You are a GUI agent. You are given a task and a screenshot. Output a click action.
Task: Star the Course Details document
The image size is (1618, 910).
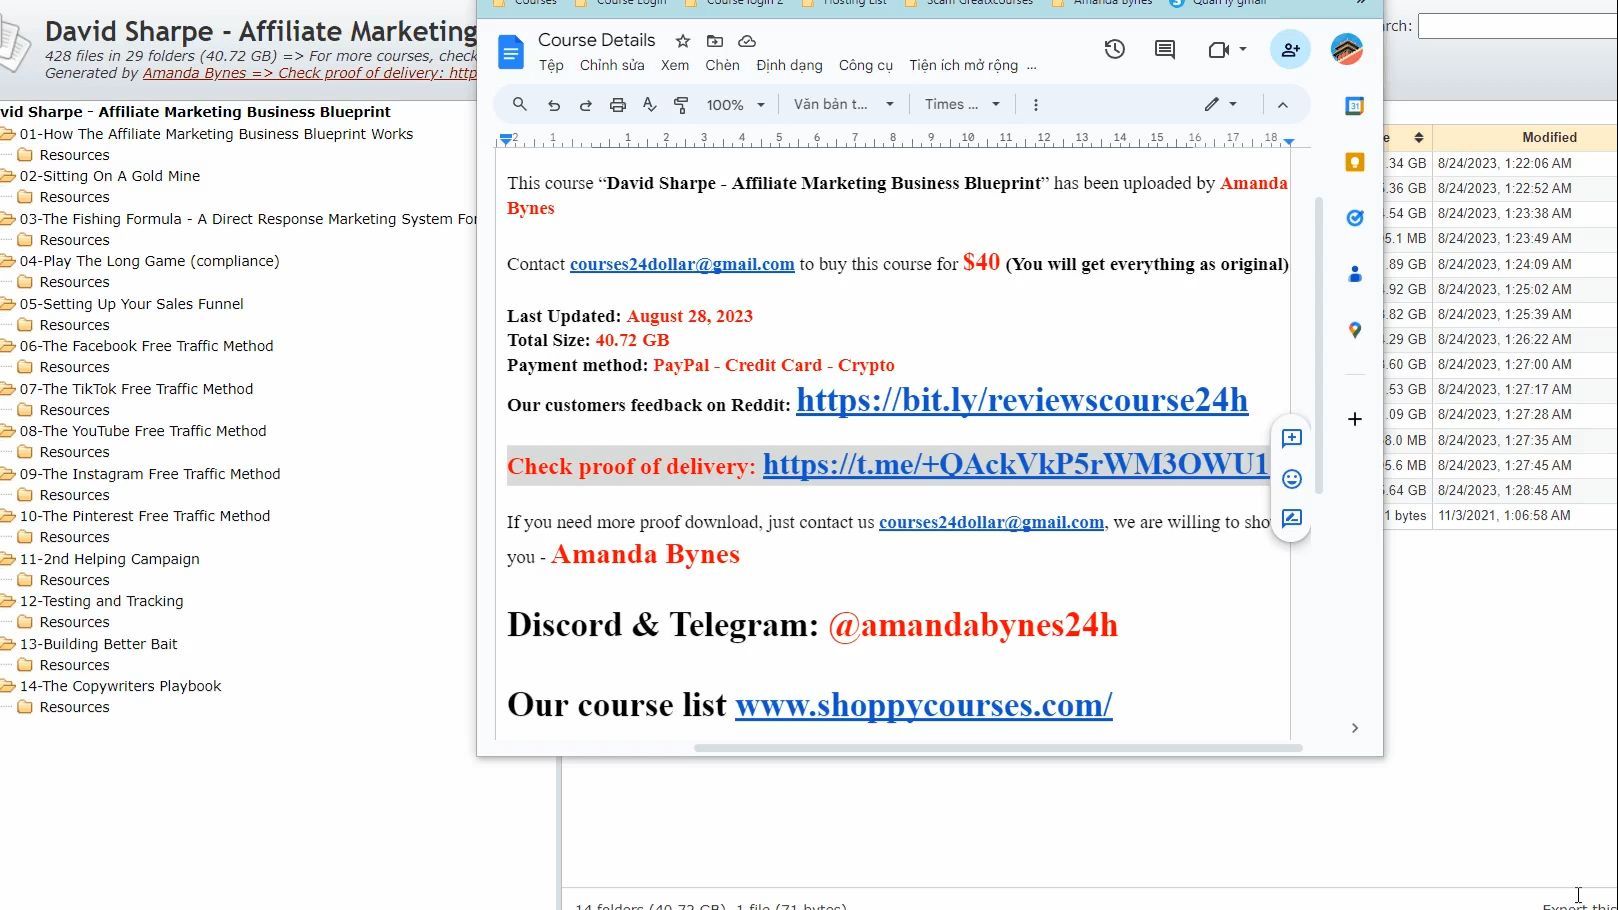point(683,41)
